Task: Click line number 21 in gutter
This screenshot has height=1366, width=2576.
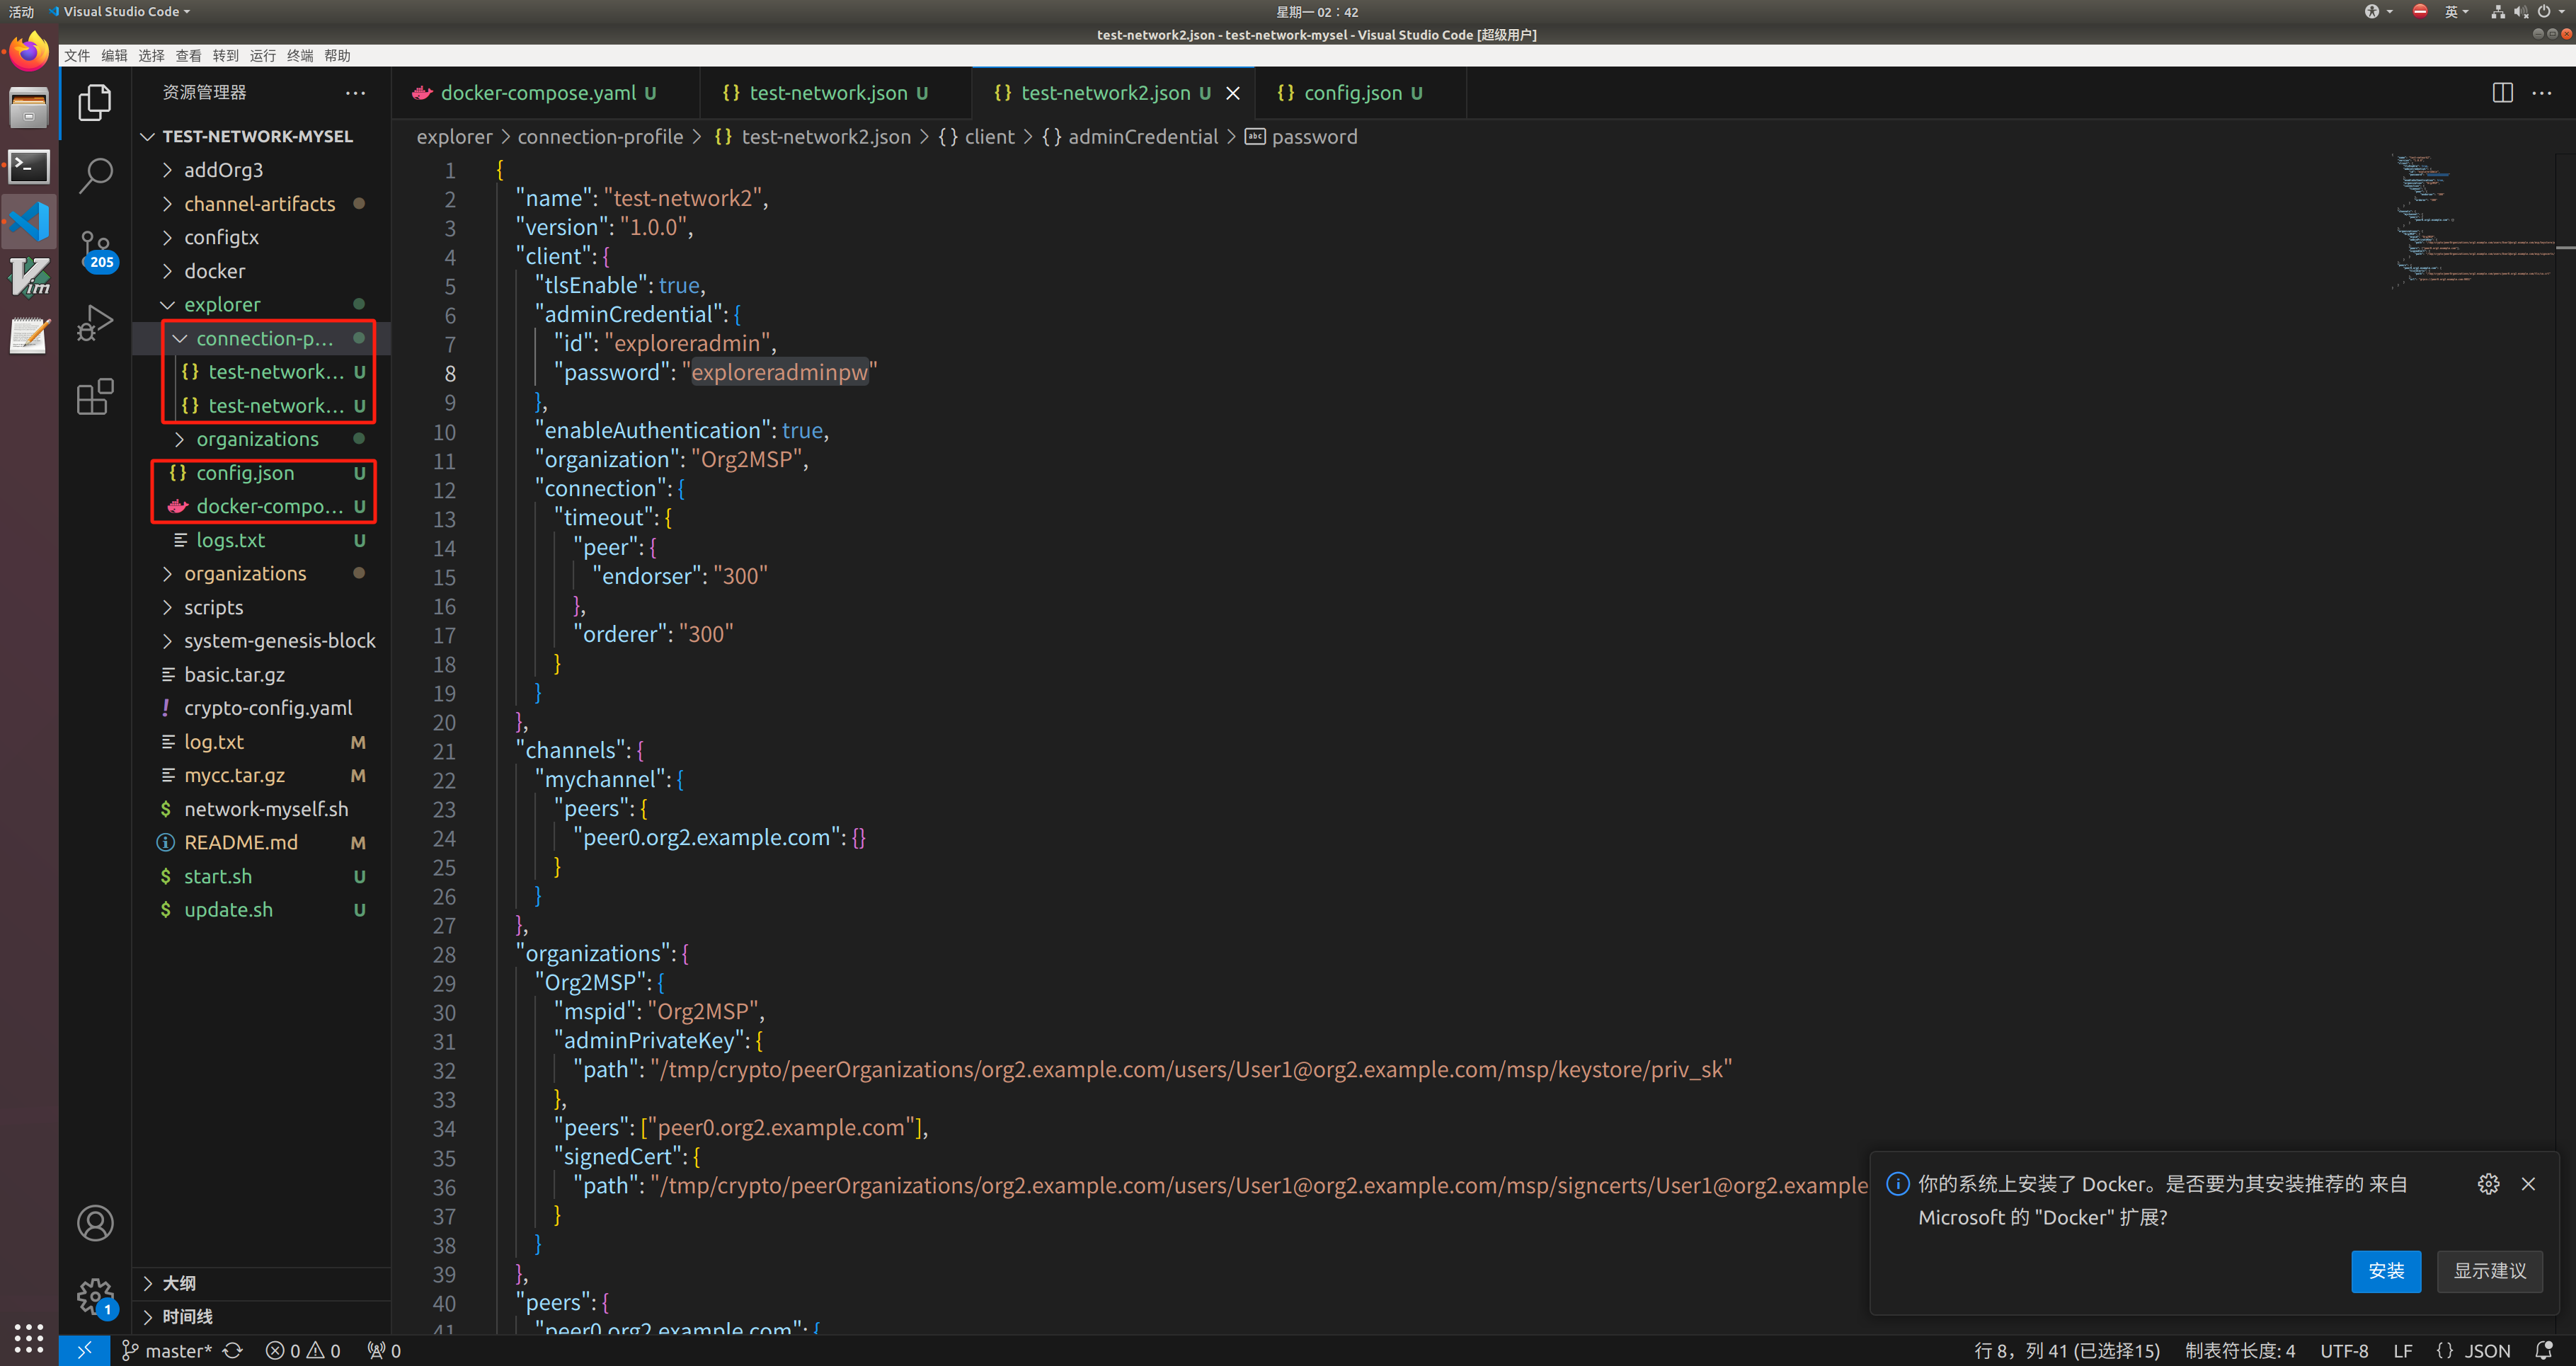Action: 443,751
